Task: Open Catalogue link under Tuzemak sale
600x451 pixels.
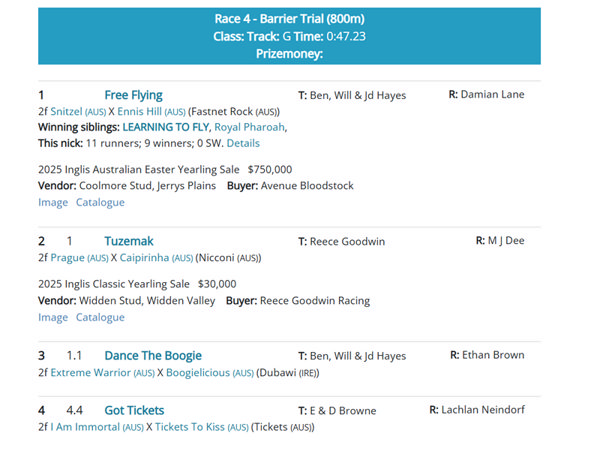Action: [100, 317]
